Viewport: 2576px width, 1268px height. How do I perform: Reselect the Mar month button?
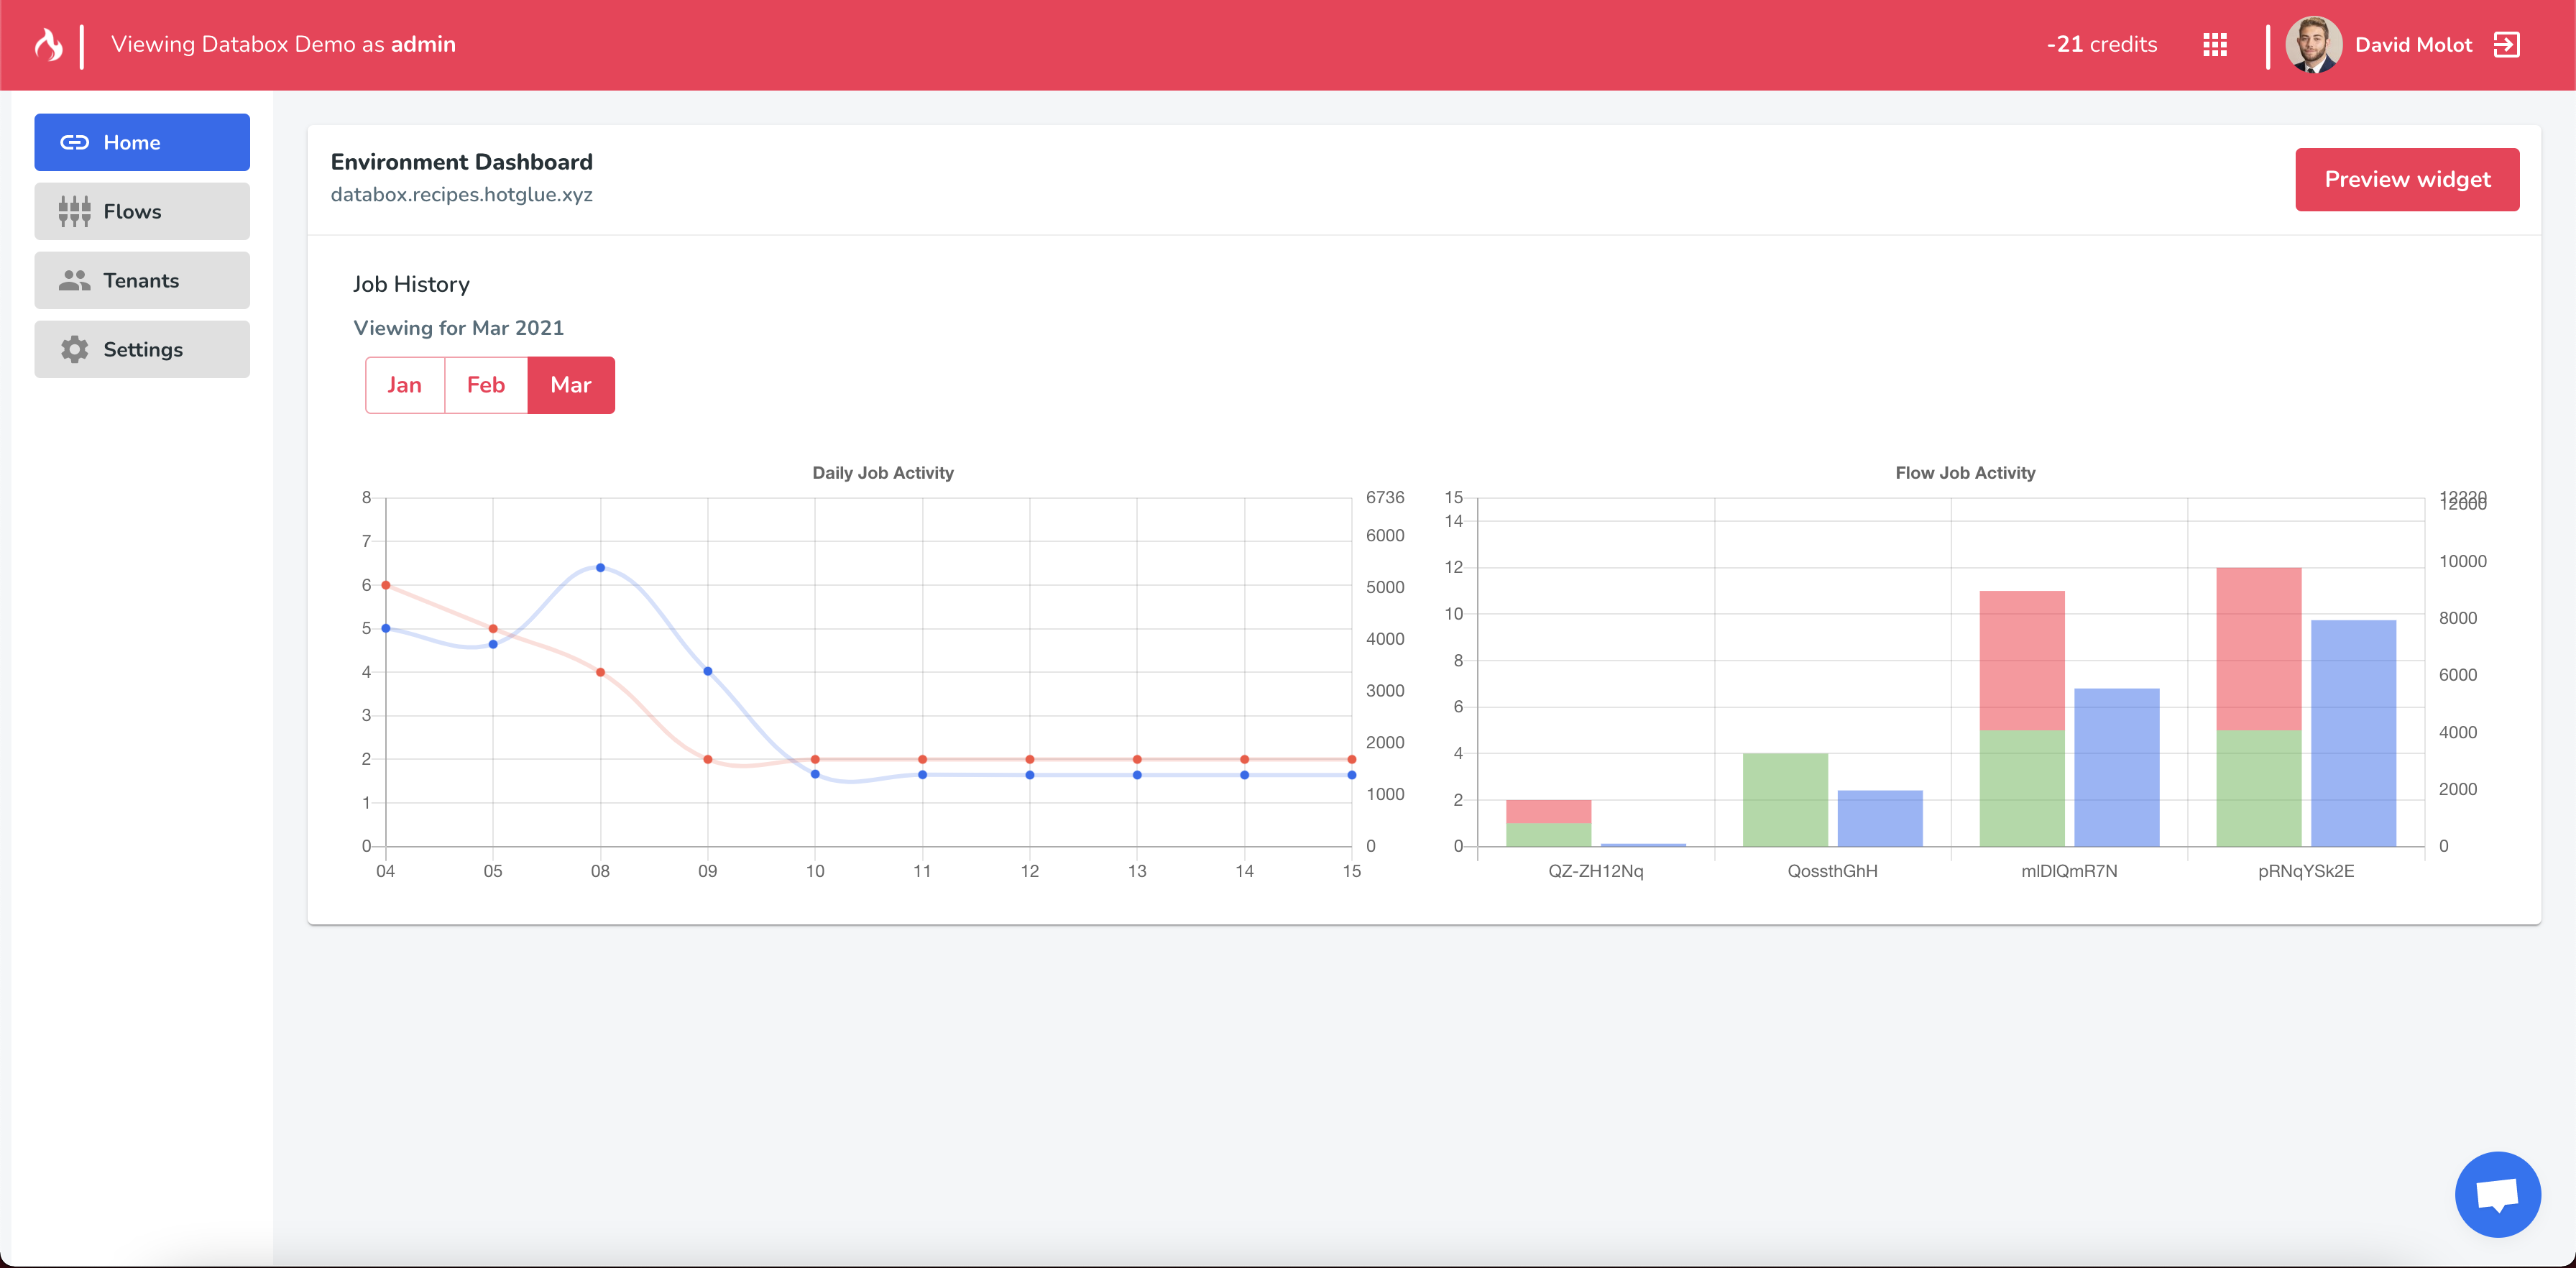[571, 385]
